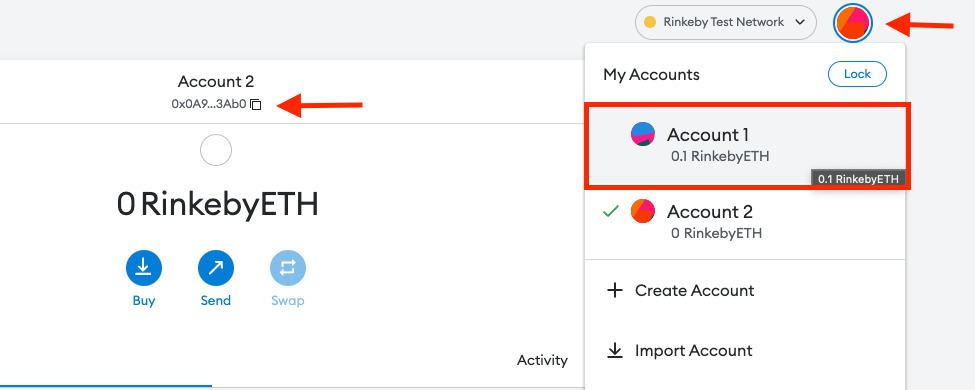Screen dimensions: 975x390
Task: Click 0 RinkebyETH balance under Account 2
Action: (x=716, y=234)
